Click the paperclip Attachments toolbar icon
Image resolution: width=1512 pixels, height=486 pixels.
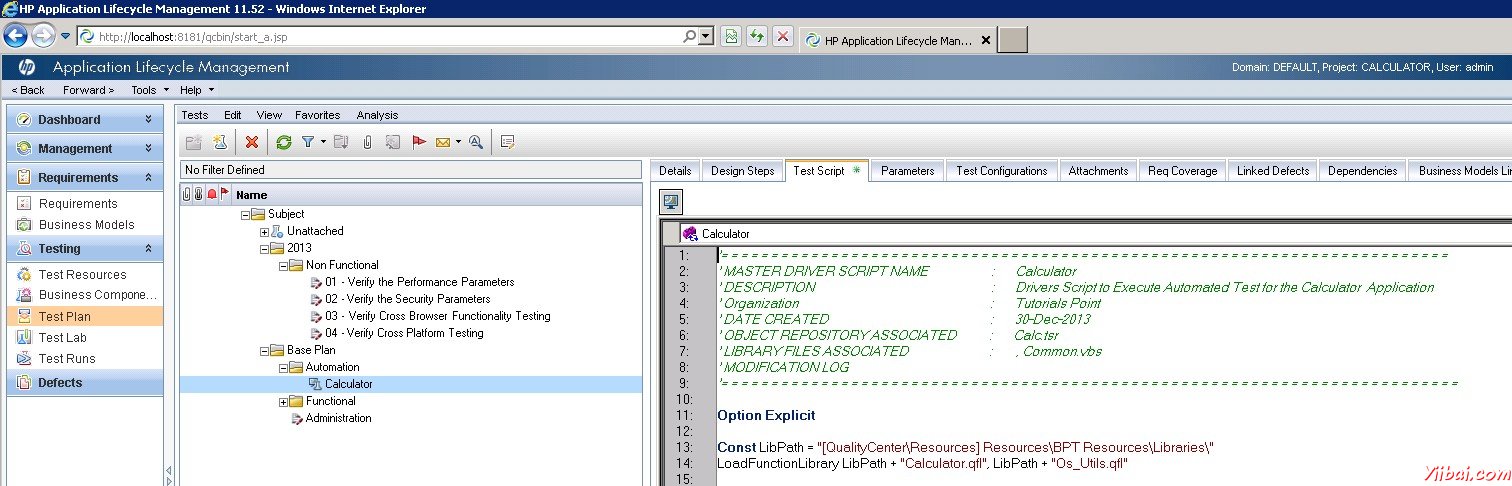367,142
